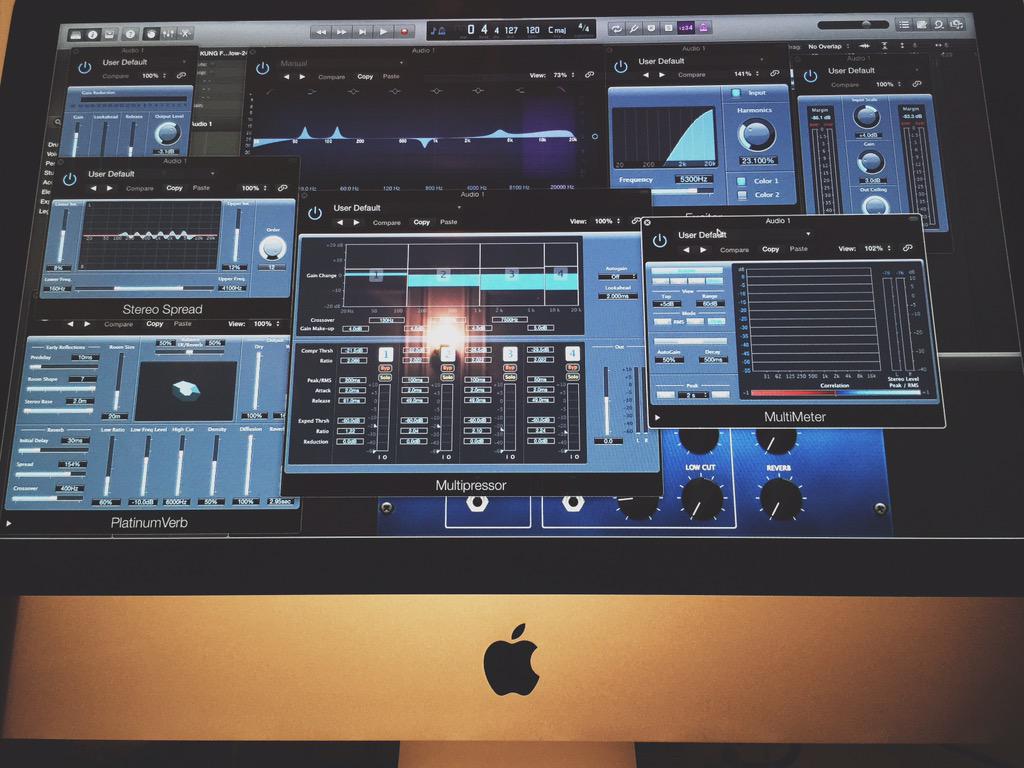Open User Default preset menu in Multipressor
1024x768 pixels.
tap(397, 208)
